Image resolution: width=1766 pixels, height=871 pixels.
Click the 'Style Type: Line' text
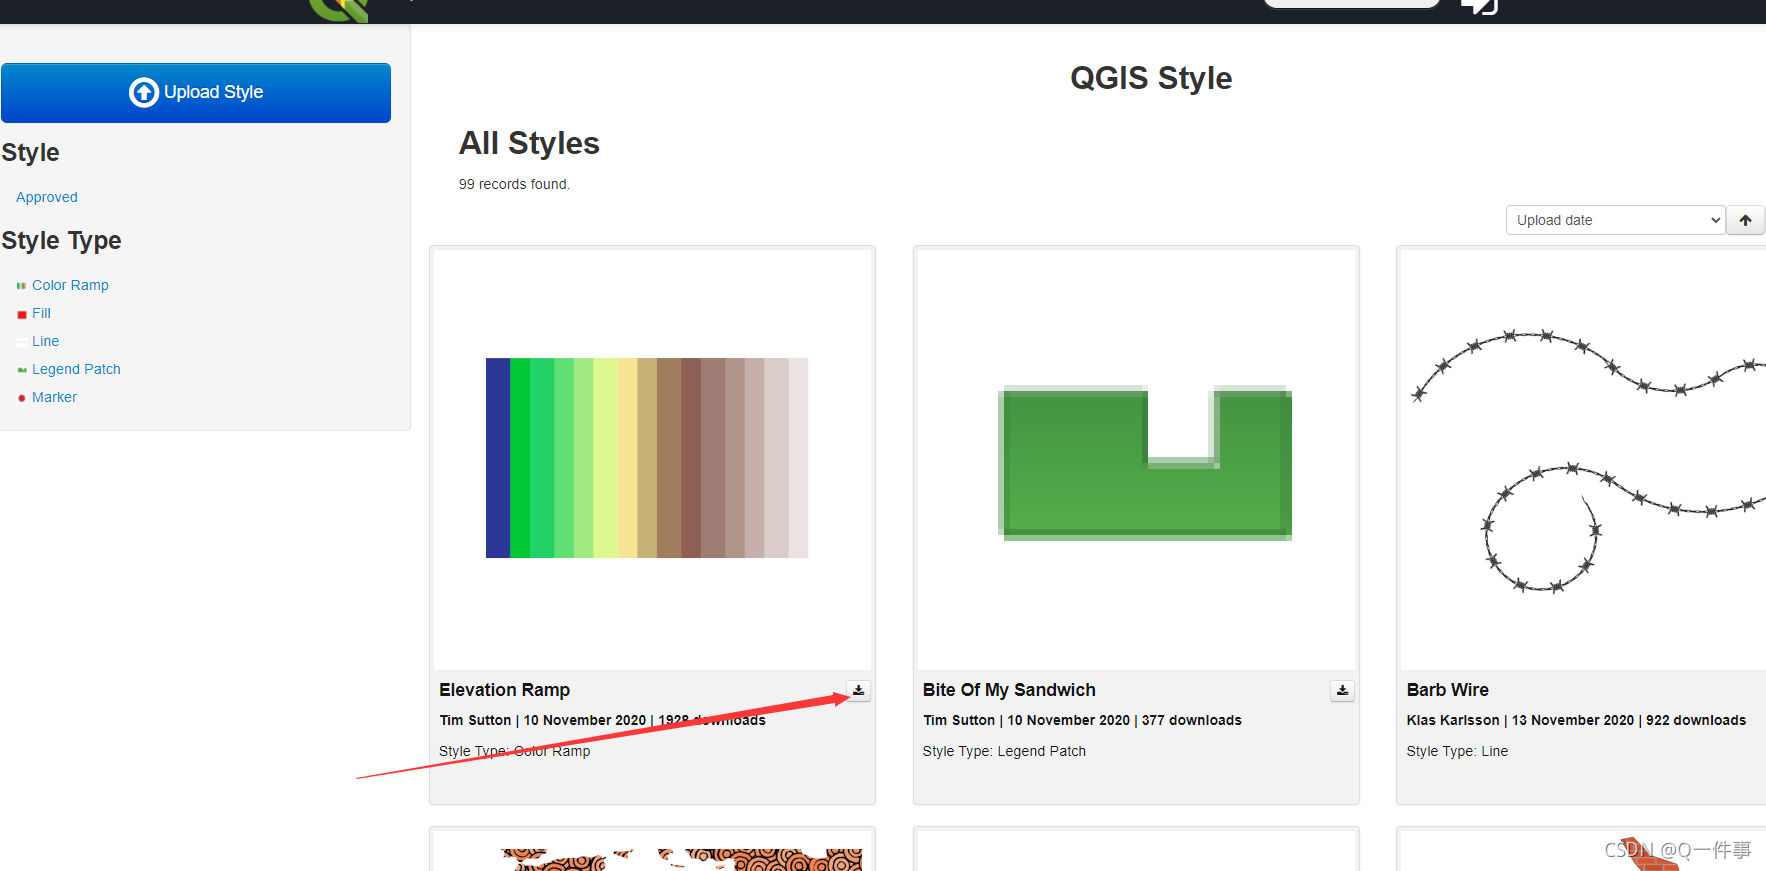(1457, 751)
